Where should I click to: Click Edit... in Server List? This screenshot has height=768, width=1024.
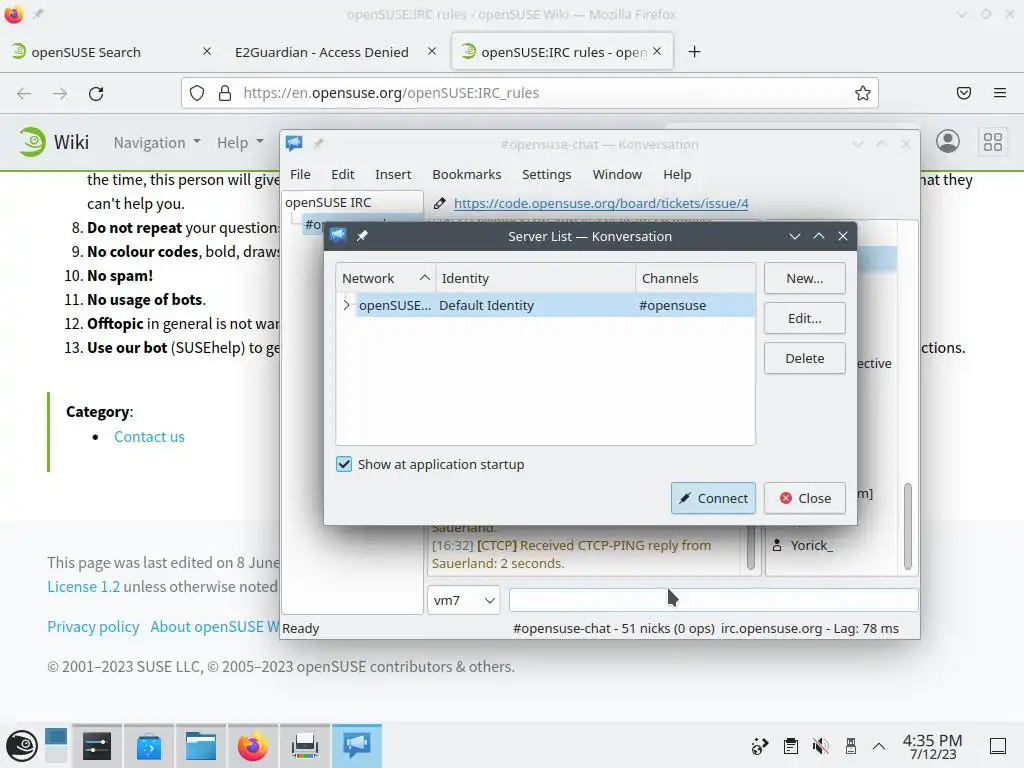[805, 318]
